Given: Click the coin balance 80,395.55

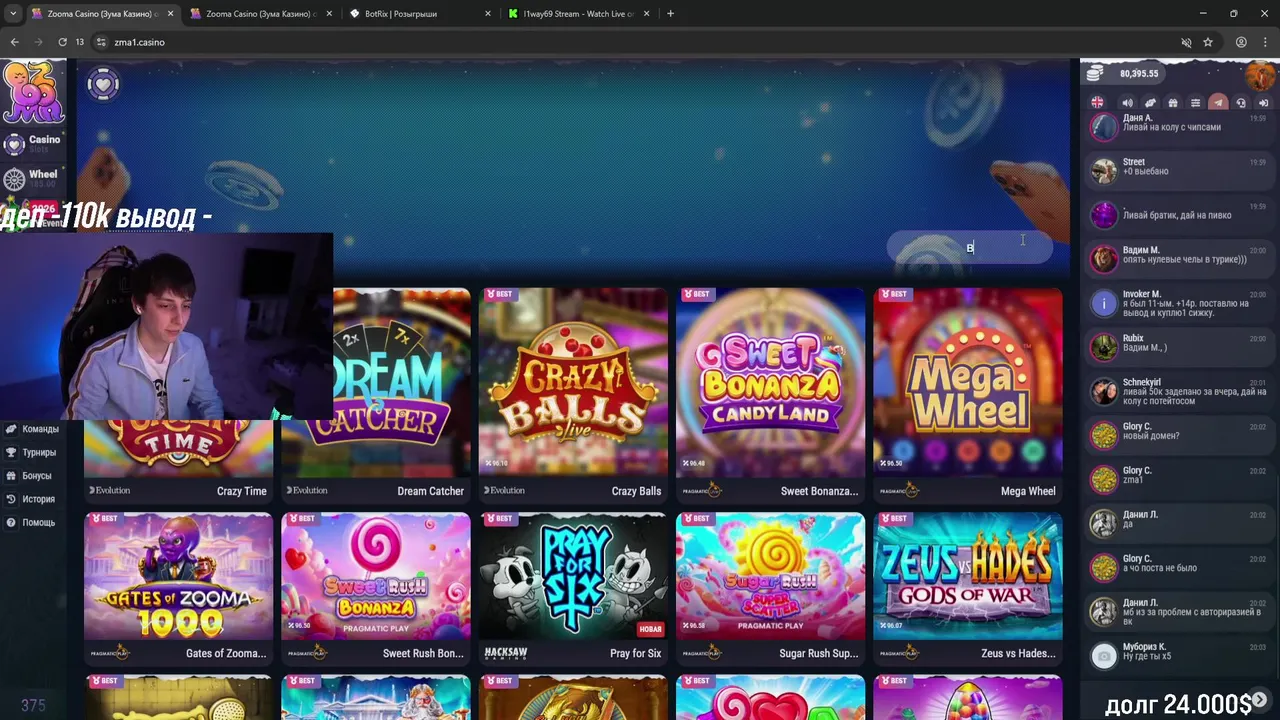Looking at the screenshot, I should tap(1139, 74).
